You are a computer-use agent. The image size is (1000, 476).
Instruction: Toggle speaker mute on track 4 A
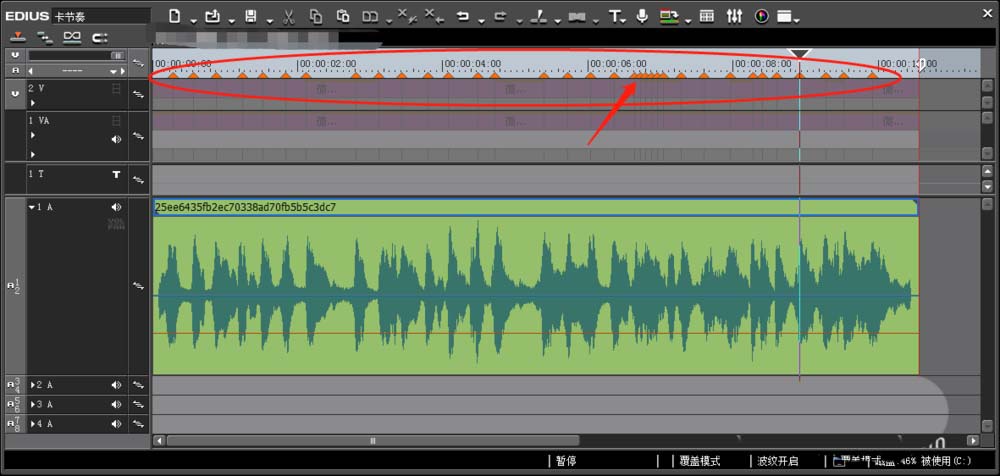pyautogui.click(x=116, y=424)
